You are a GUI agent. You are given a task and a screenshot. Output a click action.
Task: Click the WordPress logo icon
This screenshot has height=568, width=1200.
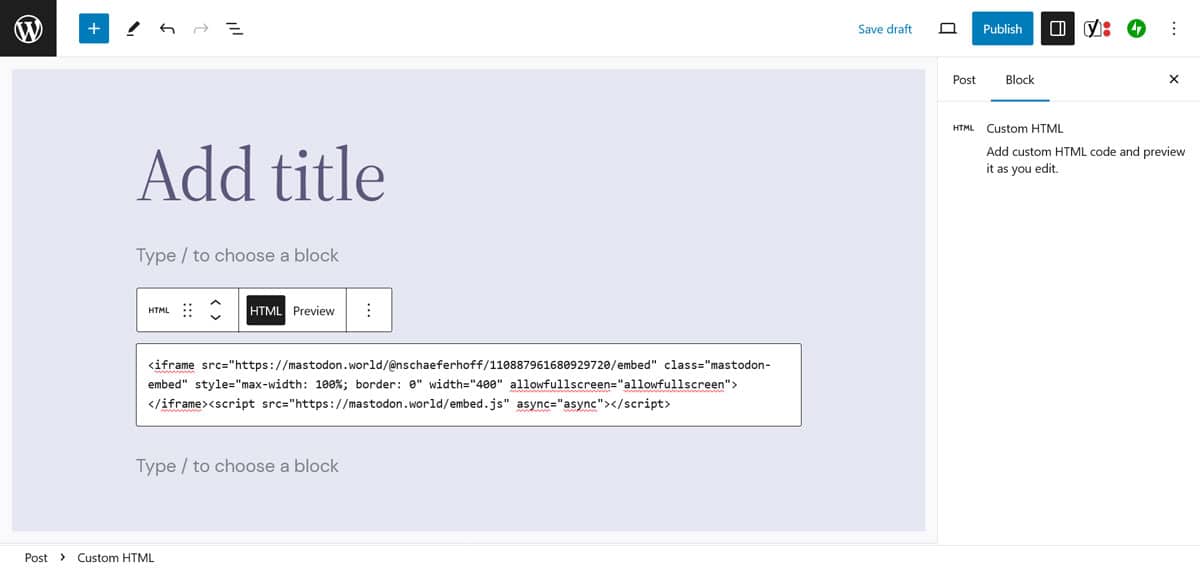pos(28,29)
